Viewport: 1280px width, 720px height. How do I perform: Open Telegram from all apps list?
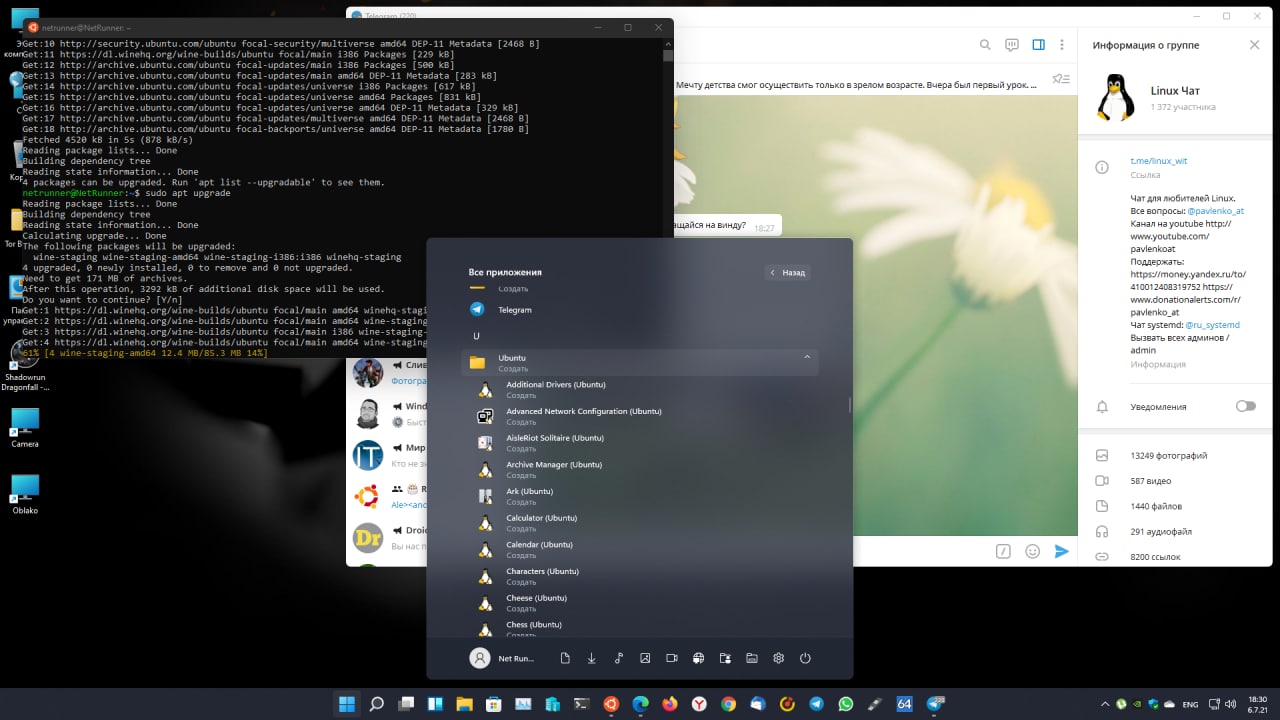tap(640, 310)
